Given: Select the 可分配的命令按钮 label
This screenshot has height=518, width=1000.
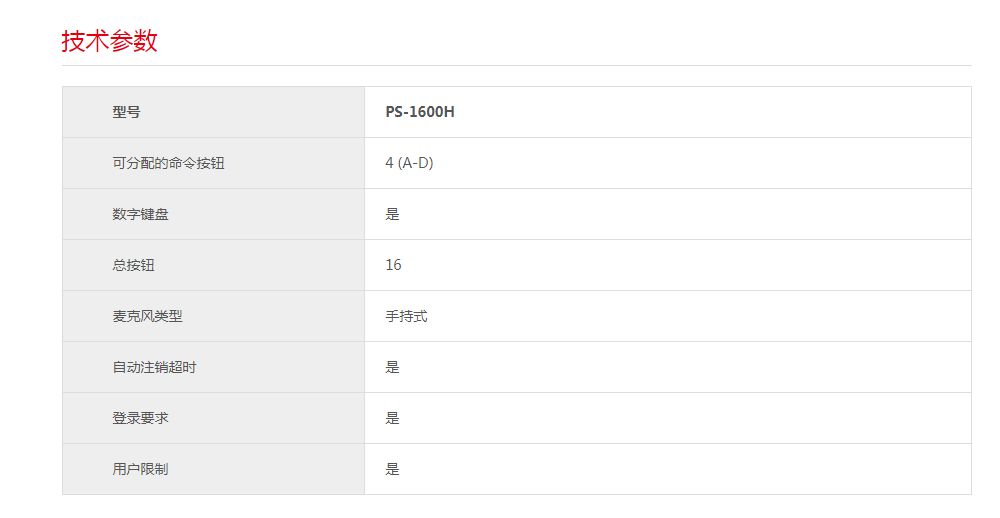Looking at the screenshot, I should (168, 163).
